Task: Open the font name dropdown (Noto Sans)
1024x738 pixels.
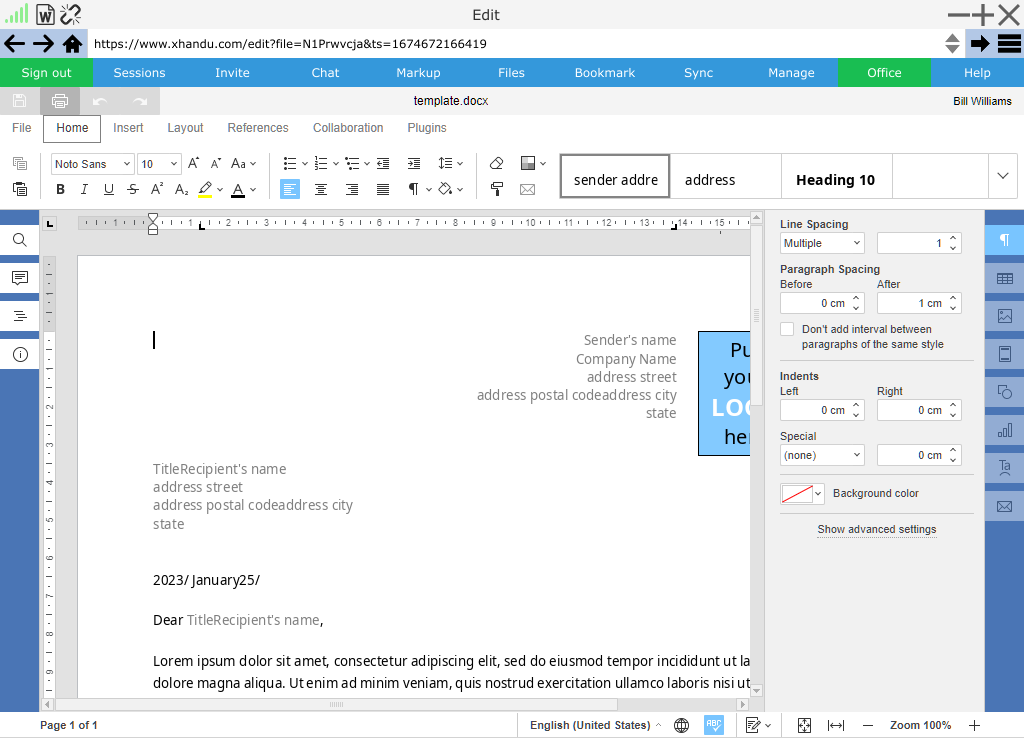Action: click(92, 164)
